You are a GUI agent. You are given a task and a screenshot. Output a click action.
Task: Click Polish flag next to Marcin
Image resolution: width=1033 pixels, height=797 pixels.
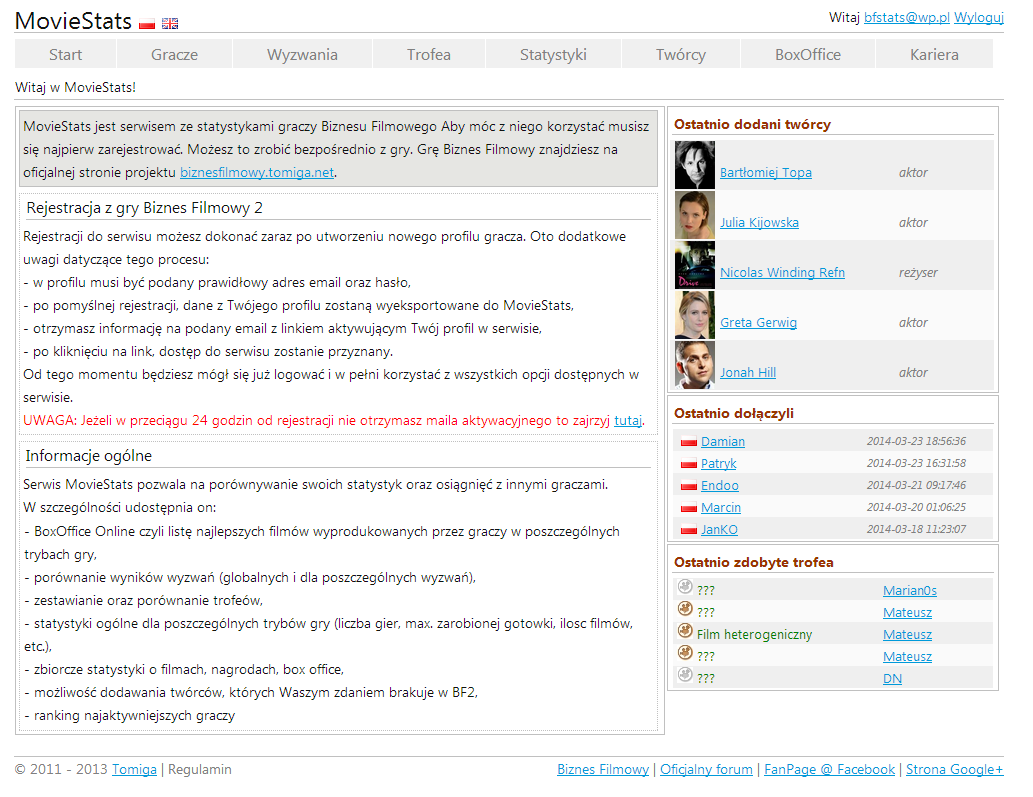coord(688,508)
